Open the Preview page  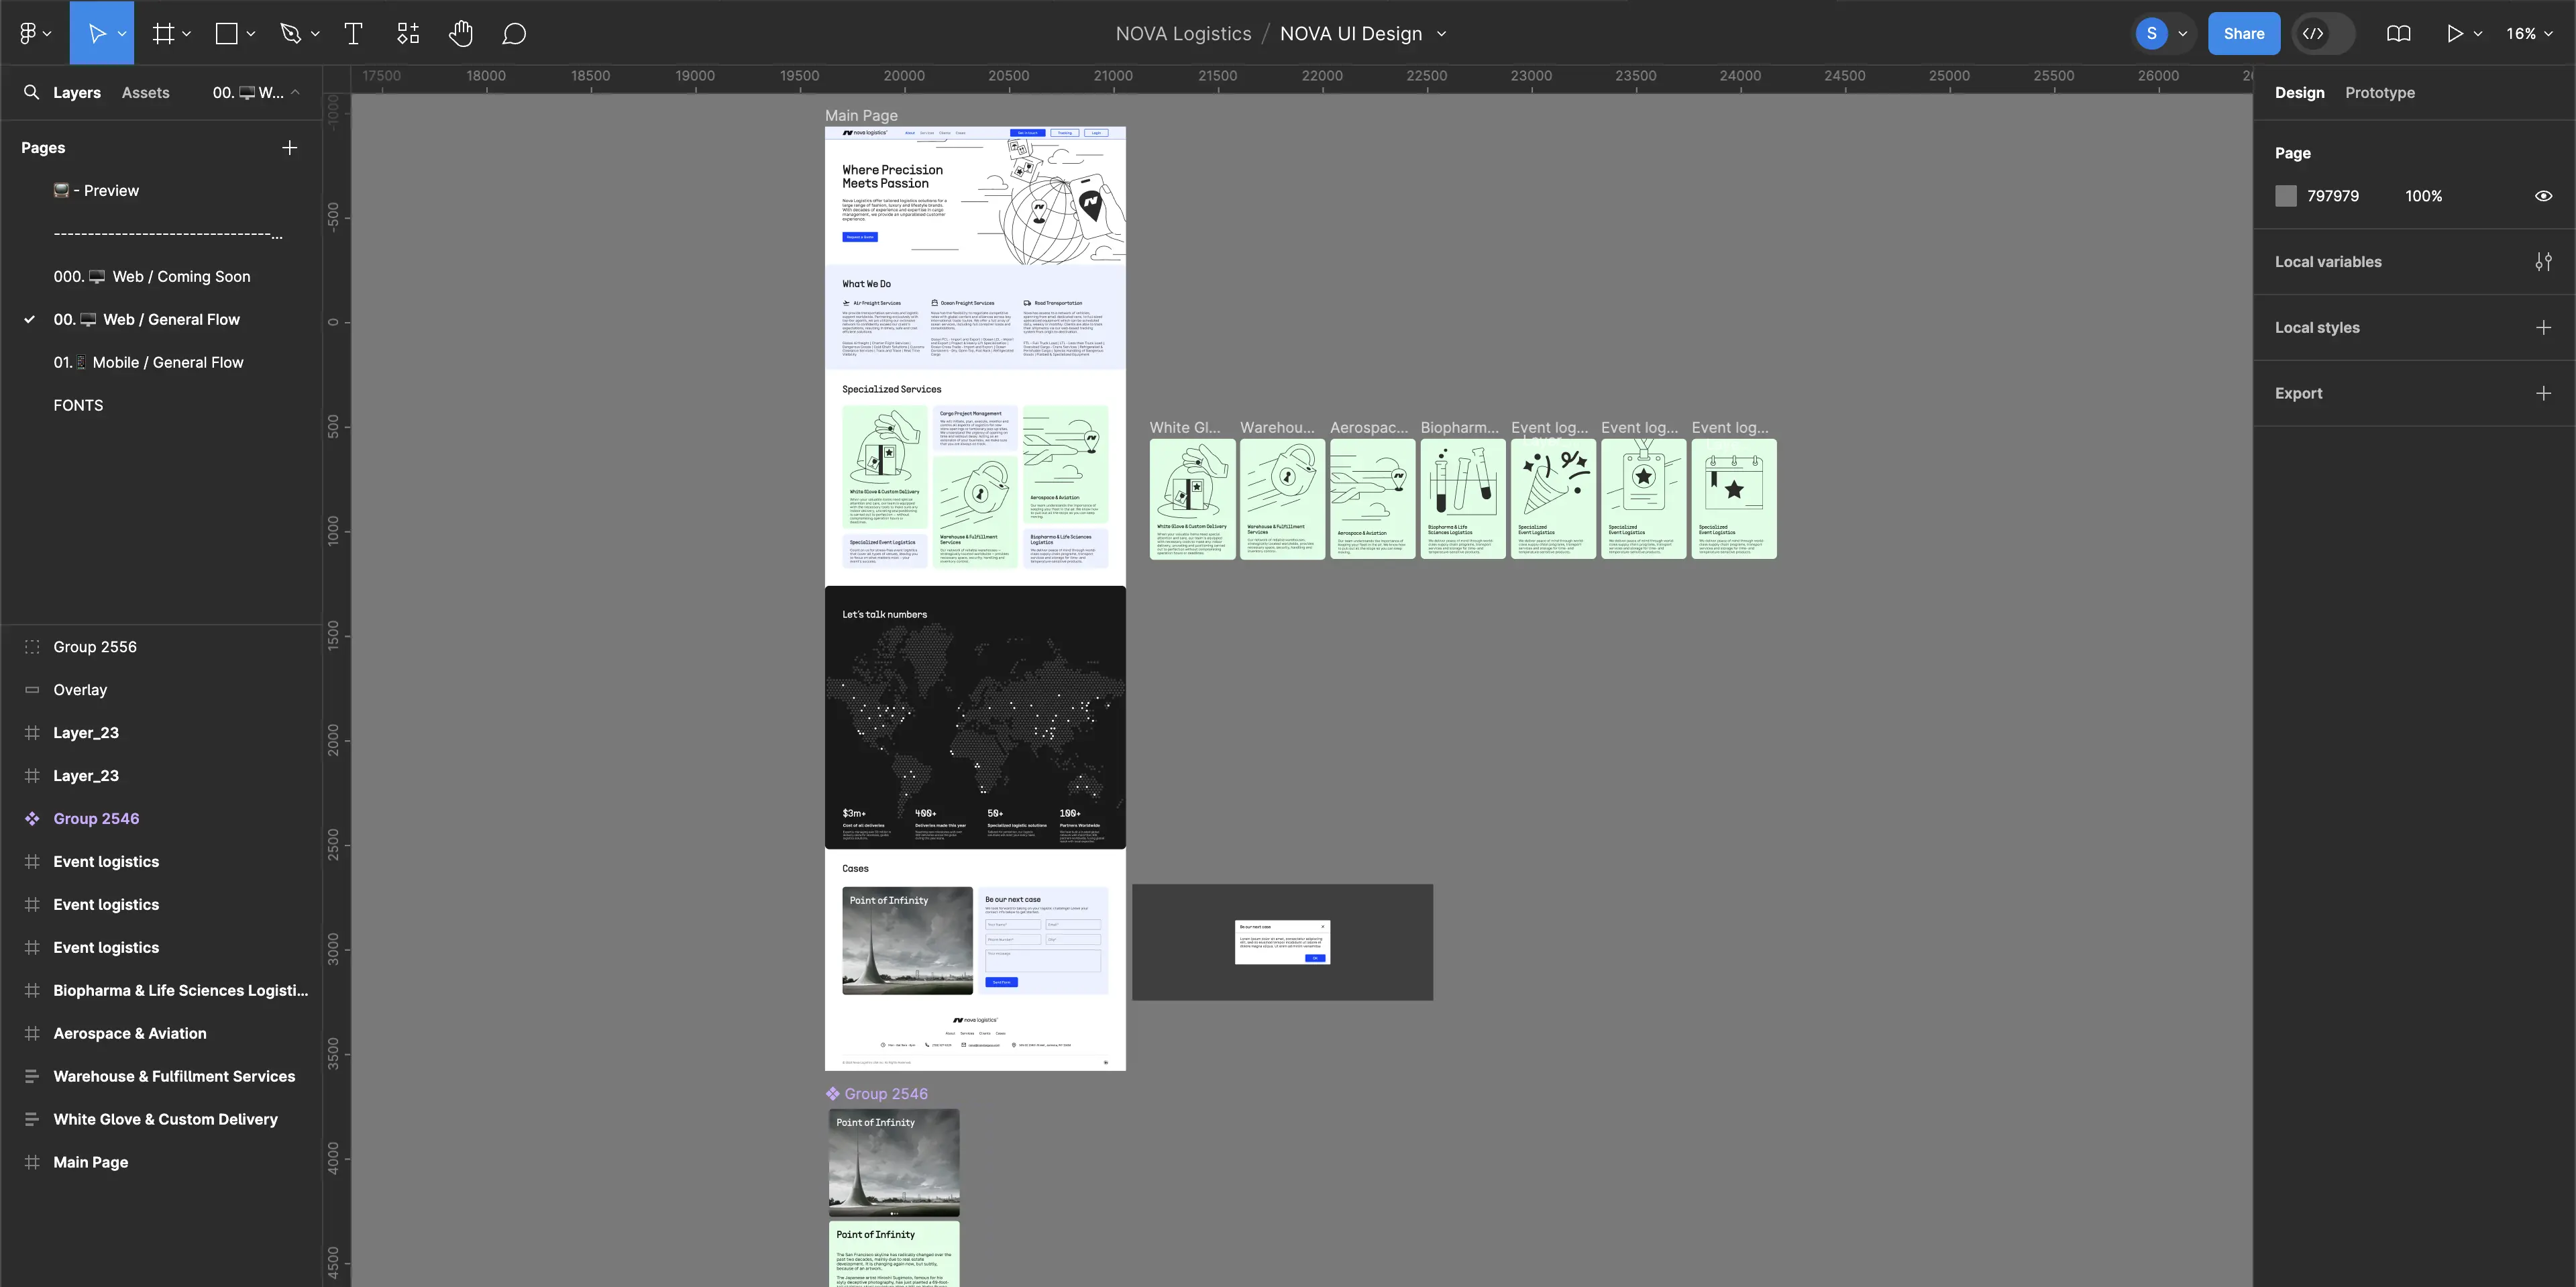(96, 190)
